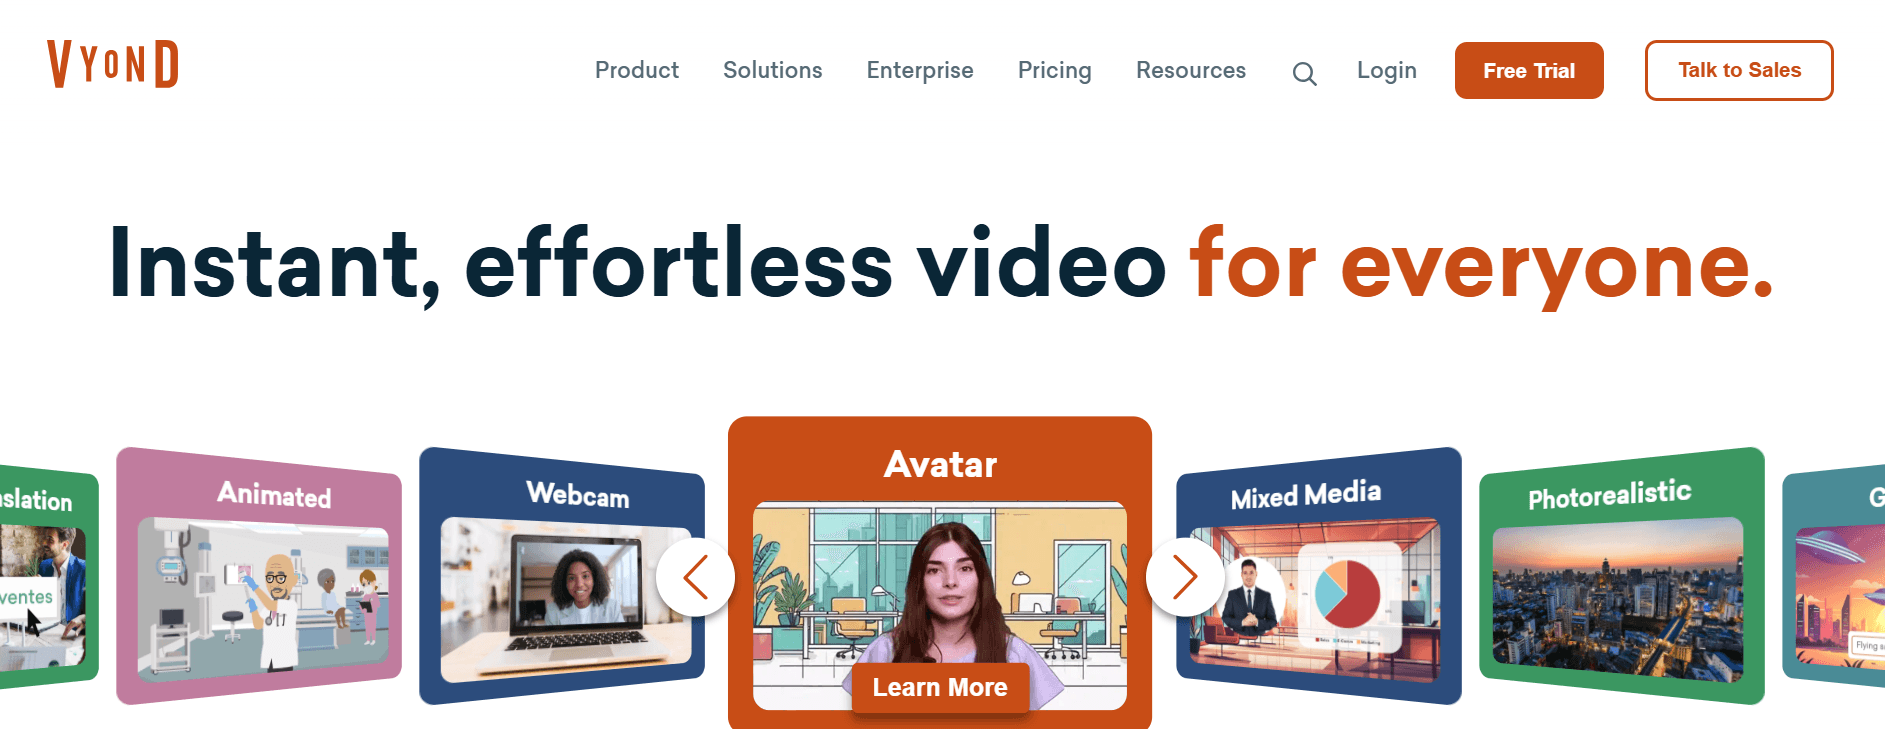
Task: Advance carousel with right arrow
Action: (x=1185, y=577)
